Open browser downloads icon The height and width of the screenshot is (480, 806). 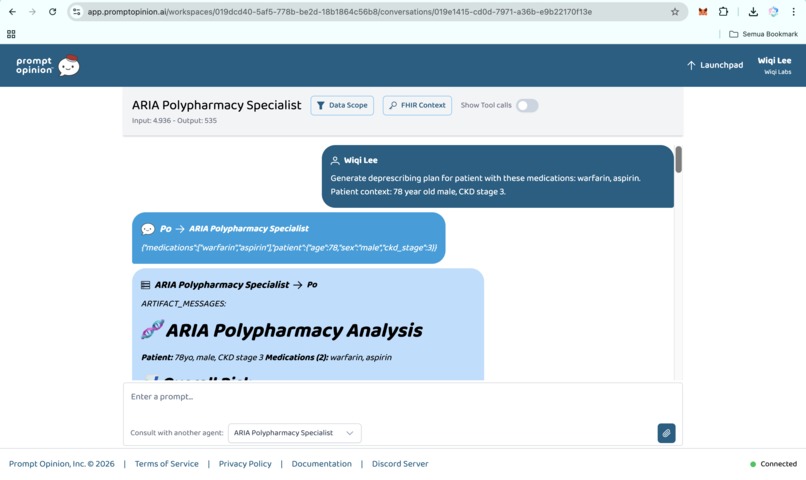click(753, 11)
